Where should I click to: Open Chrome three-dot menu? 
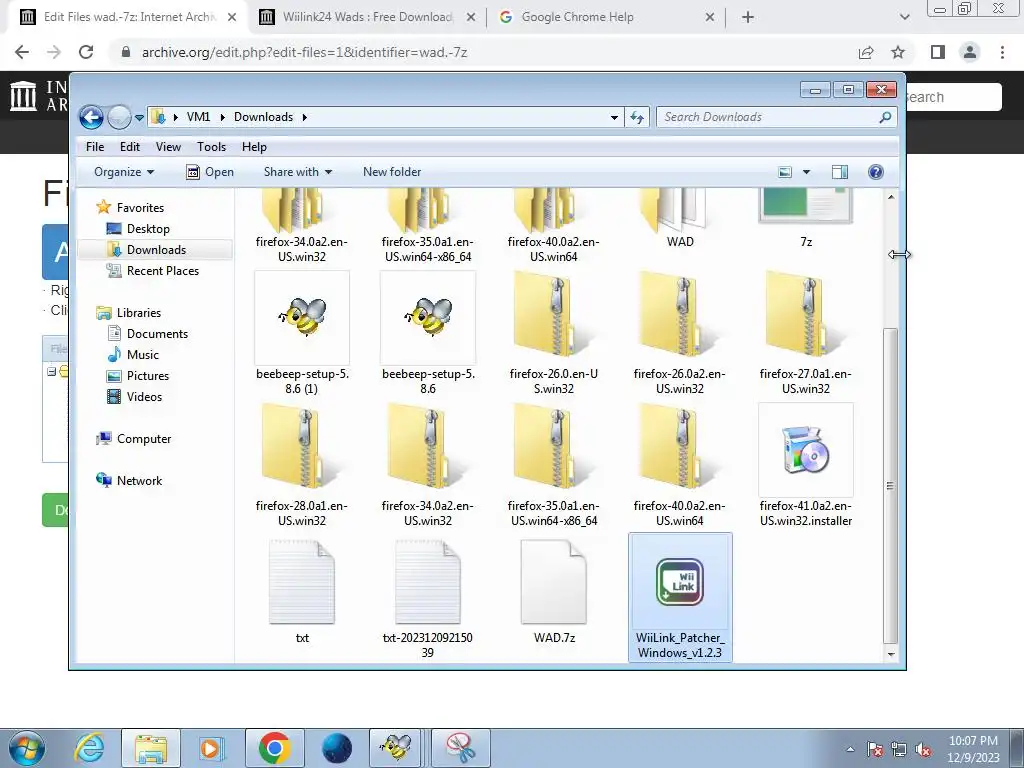pos(1002,52)
